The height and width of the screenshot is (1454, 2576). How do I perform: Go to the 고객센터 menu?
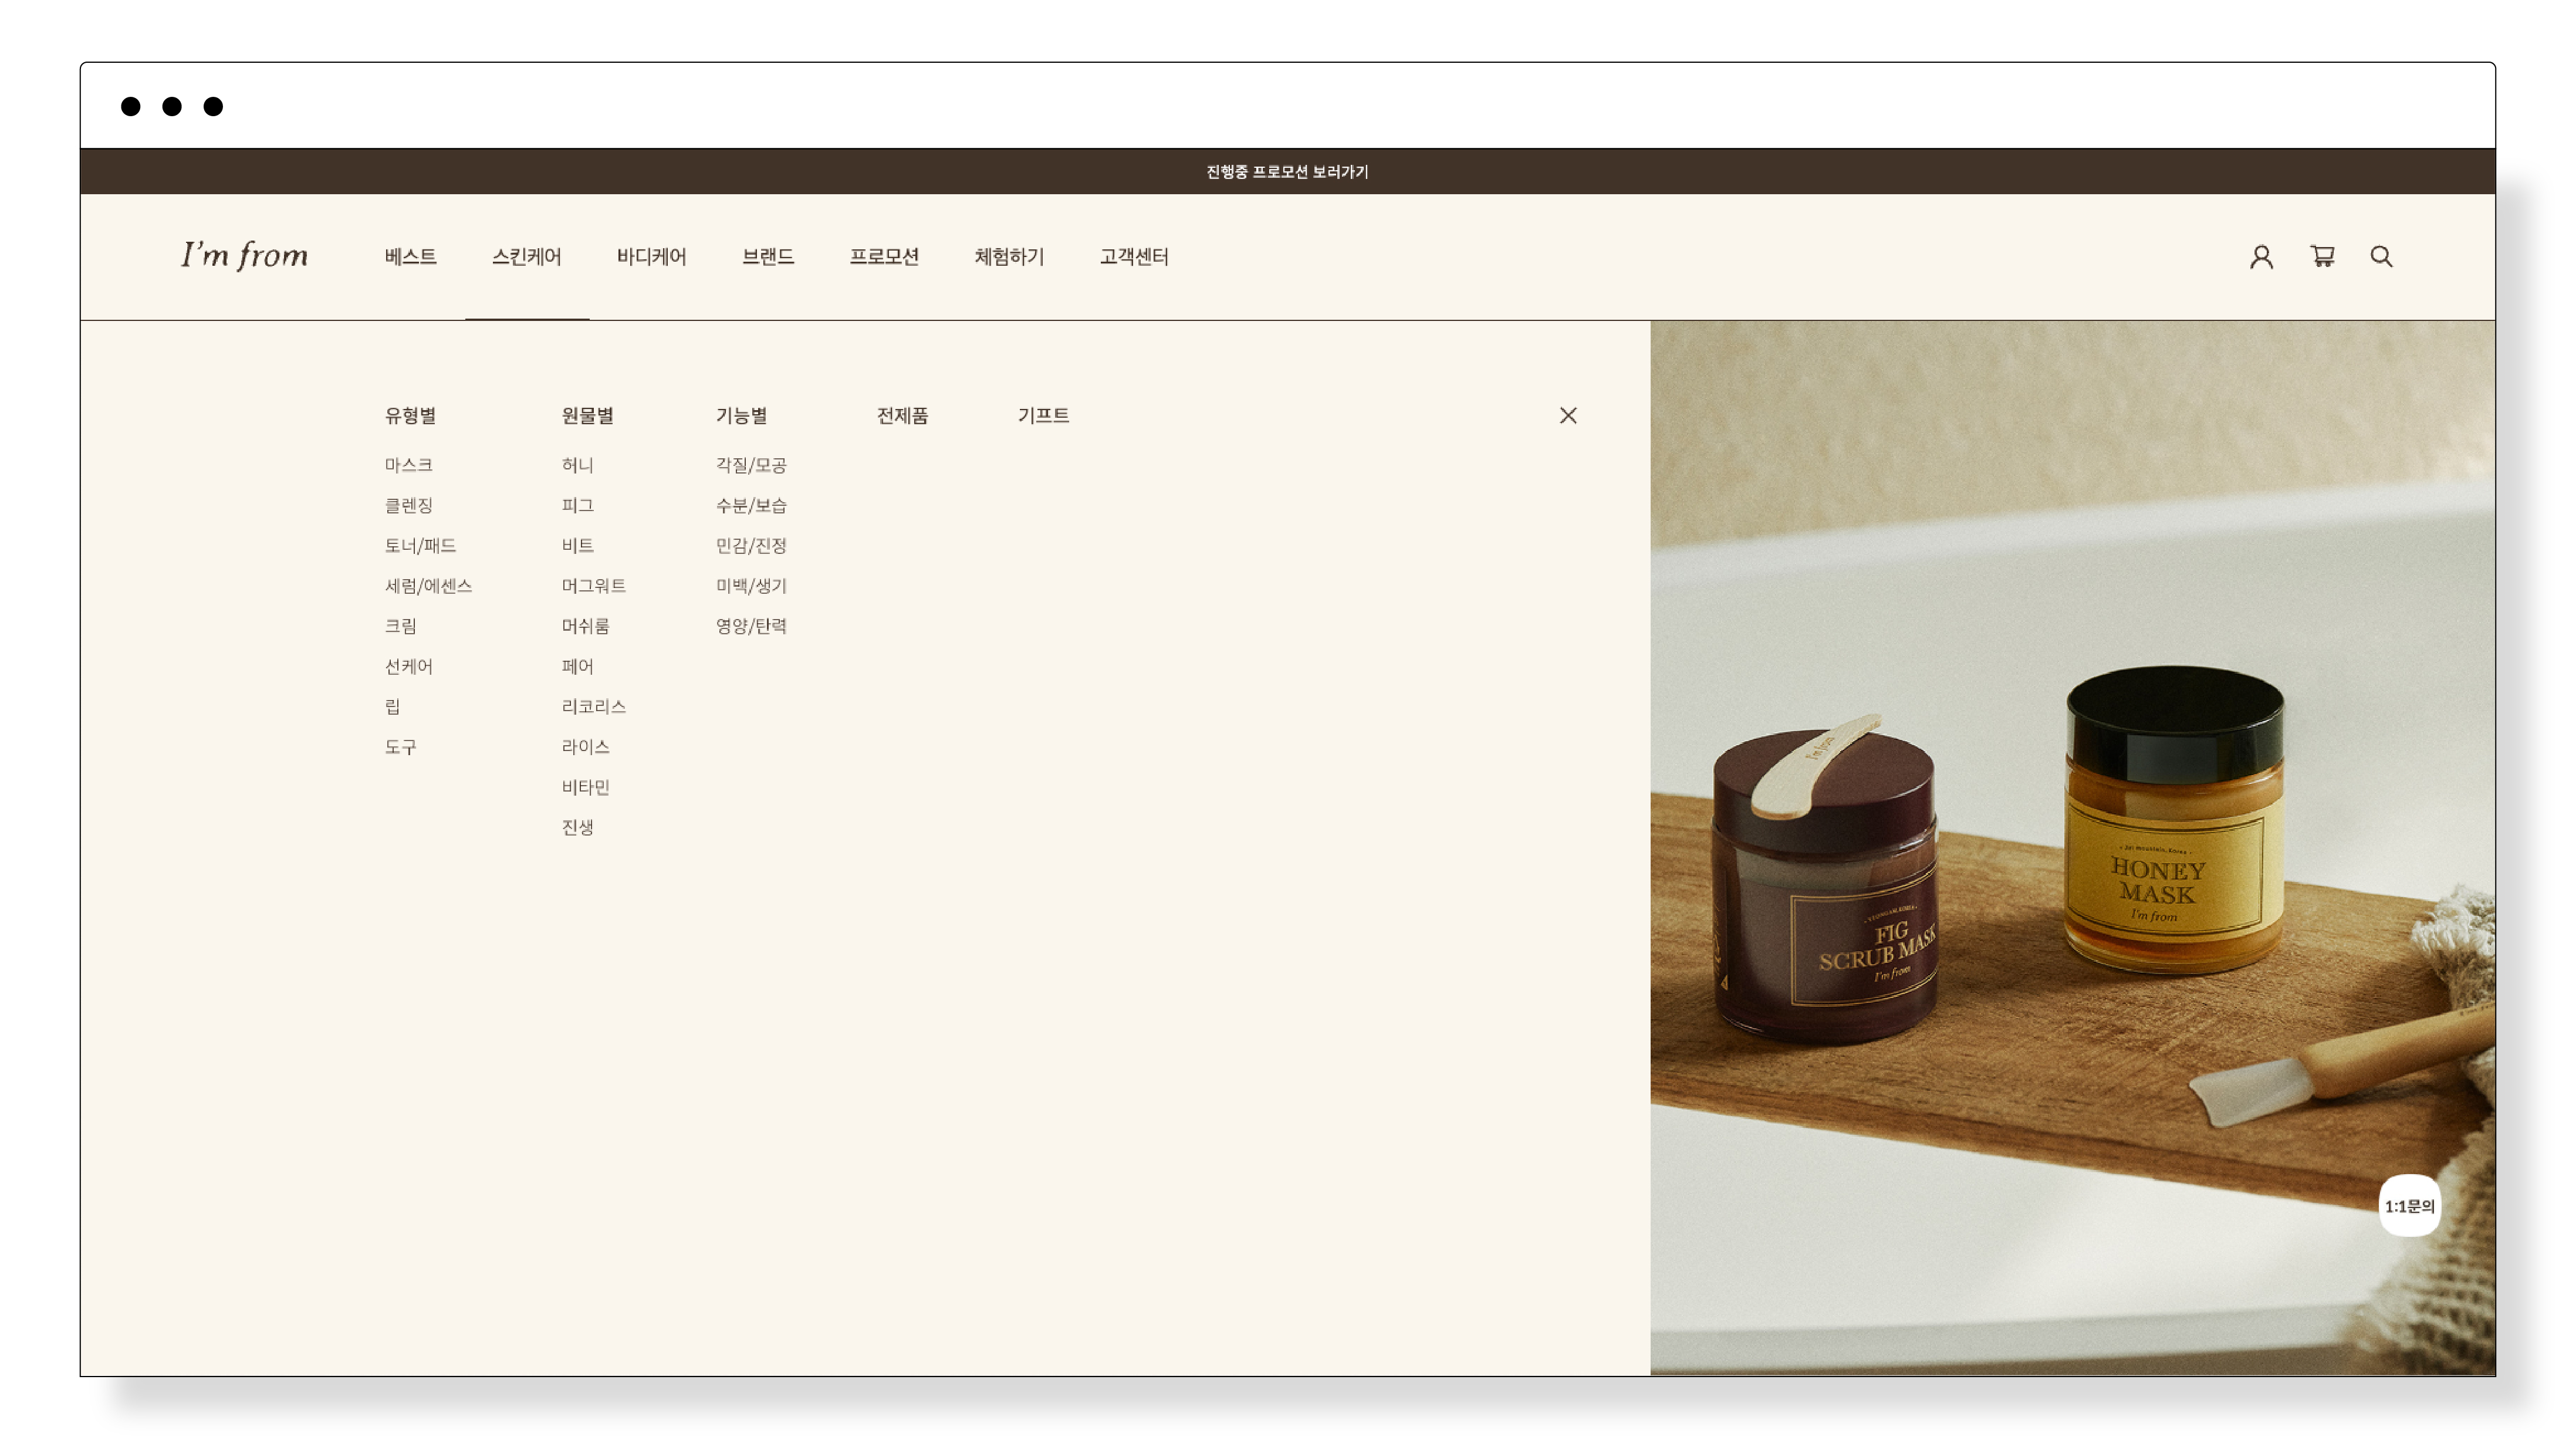[1134, 257]
